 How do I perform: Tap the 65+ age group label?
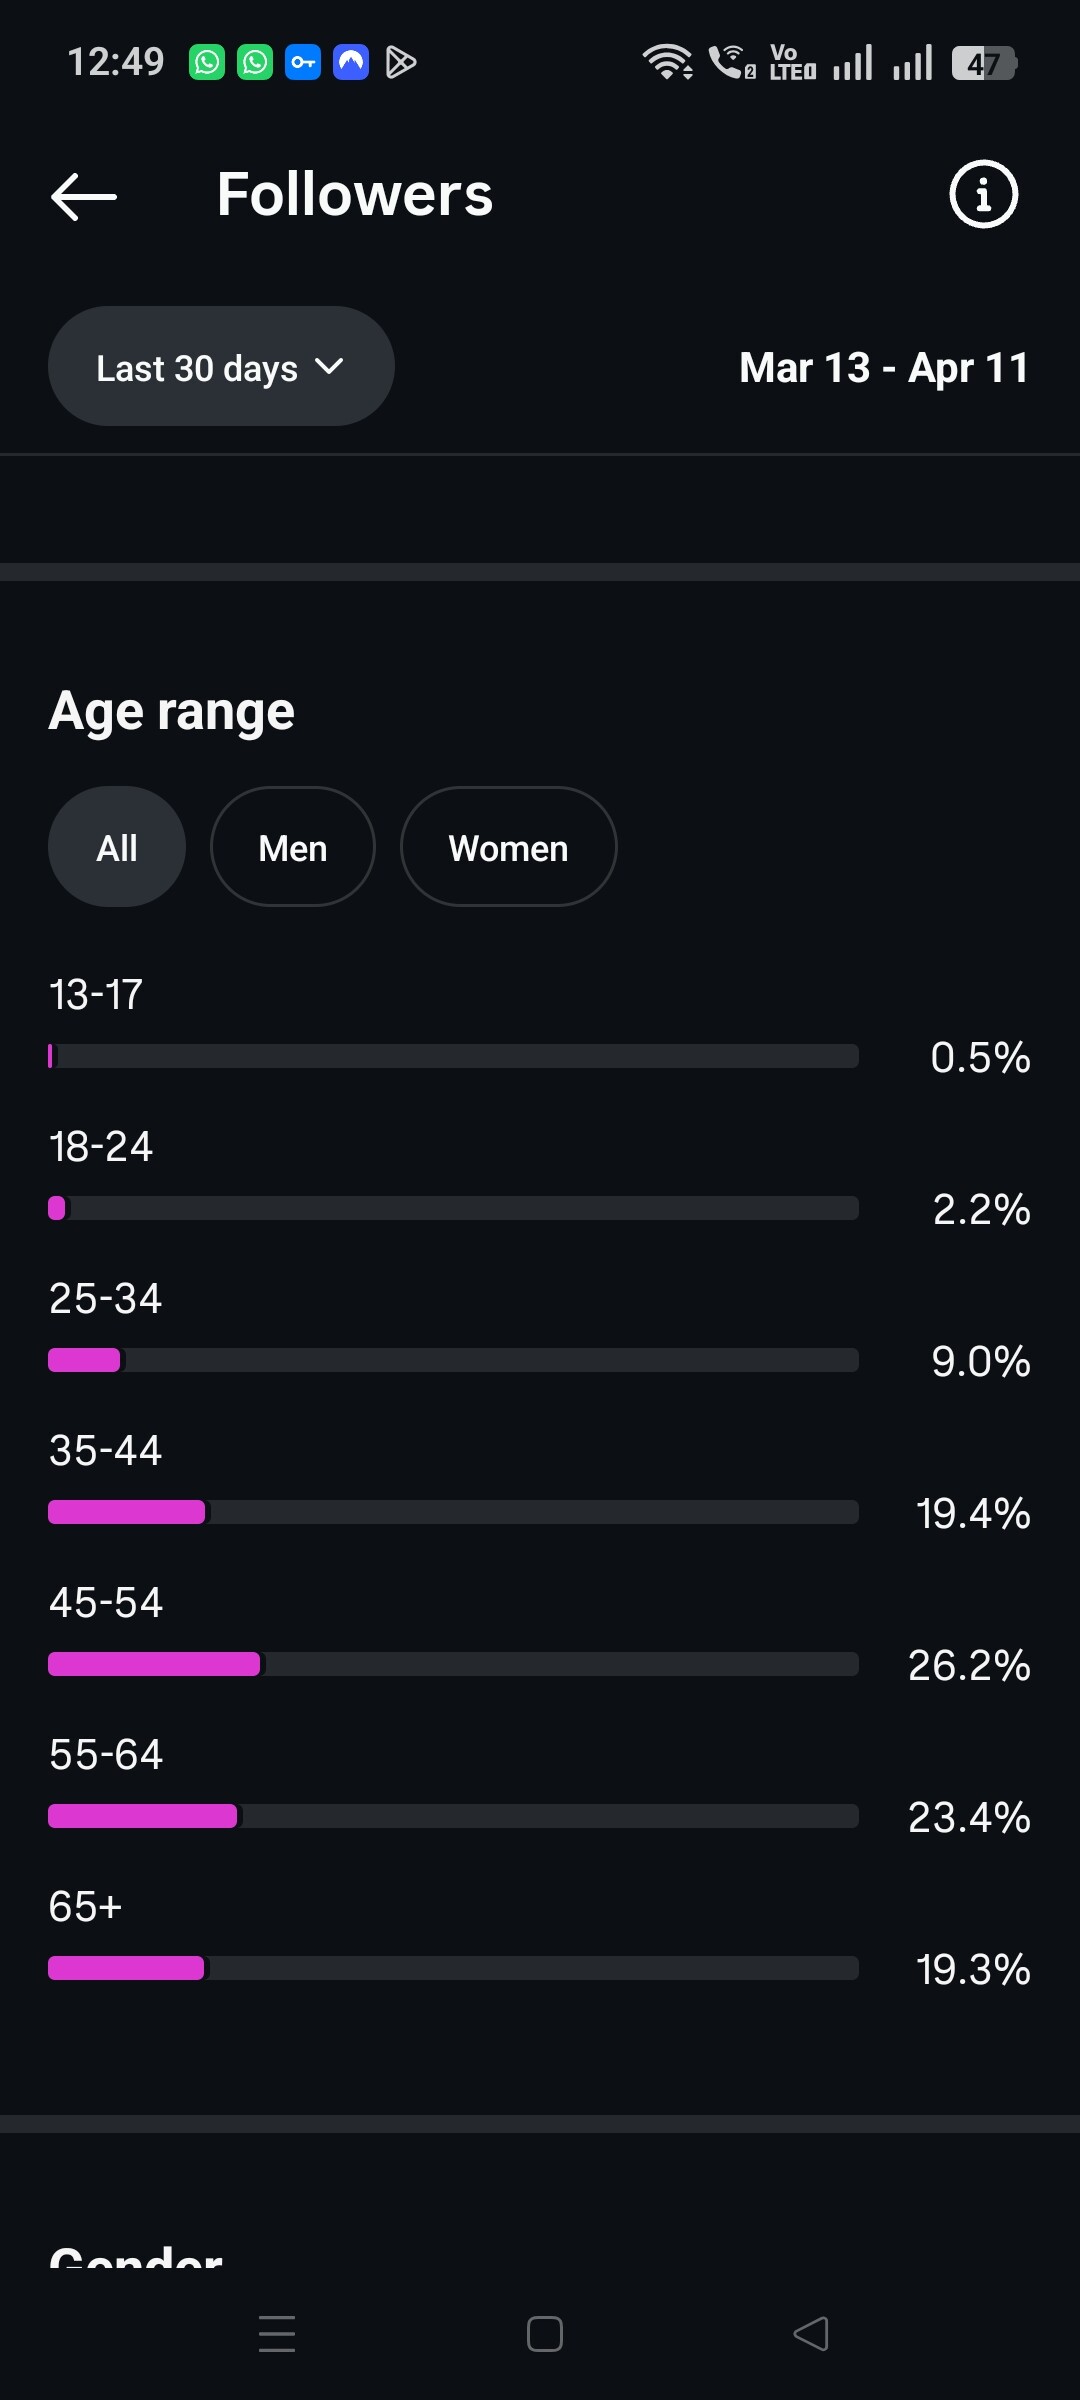click(85, 1906)
